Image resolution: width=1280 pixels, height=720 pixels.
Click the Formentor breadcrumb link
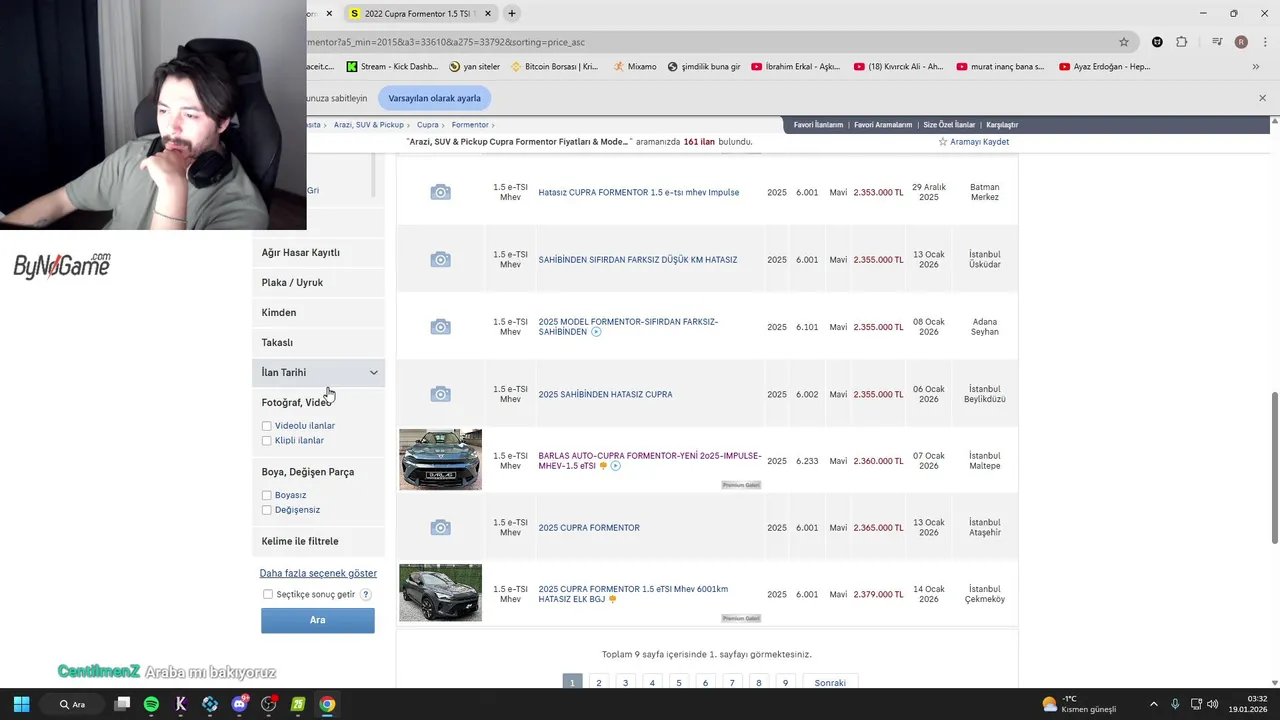pyautogui.click(x=470, y=125)
